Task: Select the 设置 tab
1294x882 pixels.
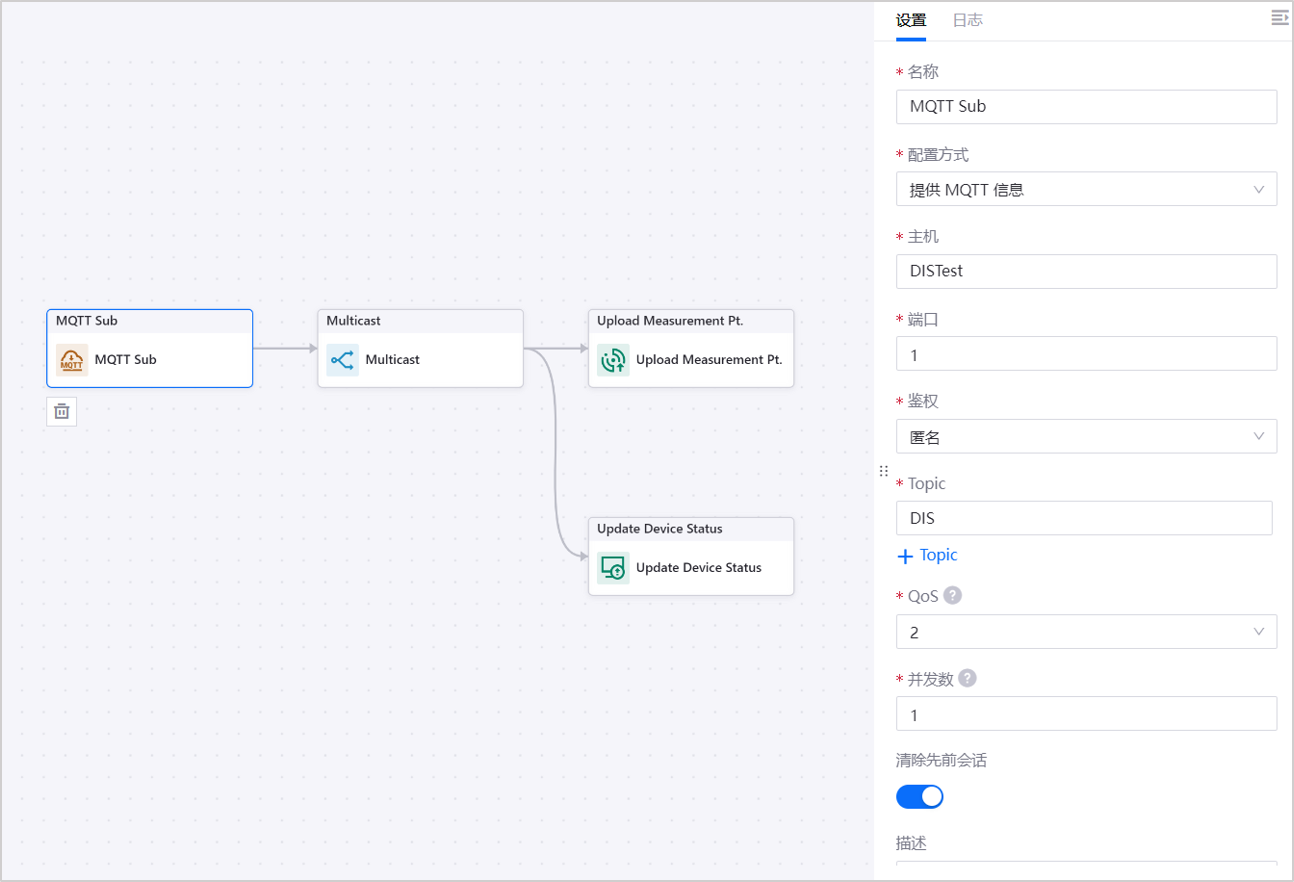Action: tap(910, 20)
